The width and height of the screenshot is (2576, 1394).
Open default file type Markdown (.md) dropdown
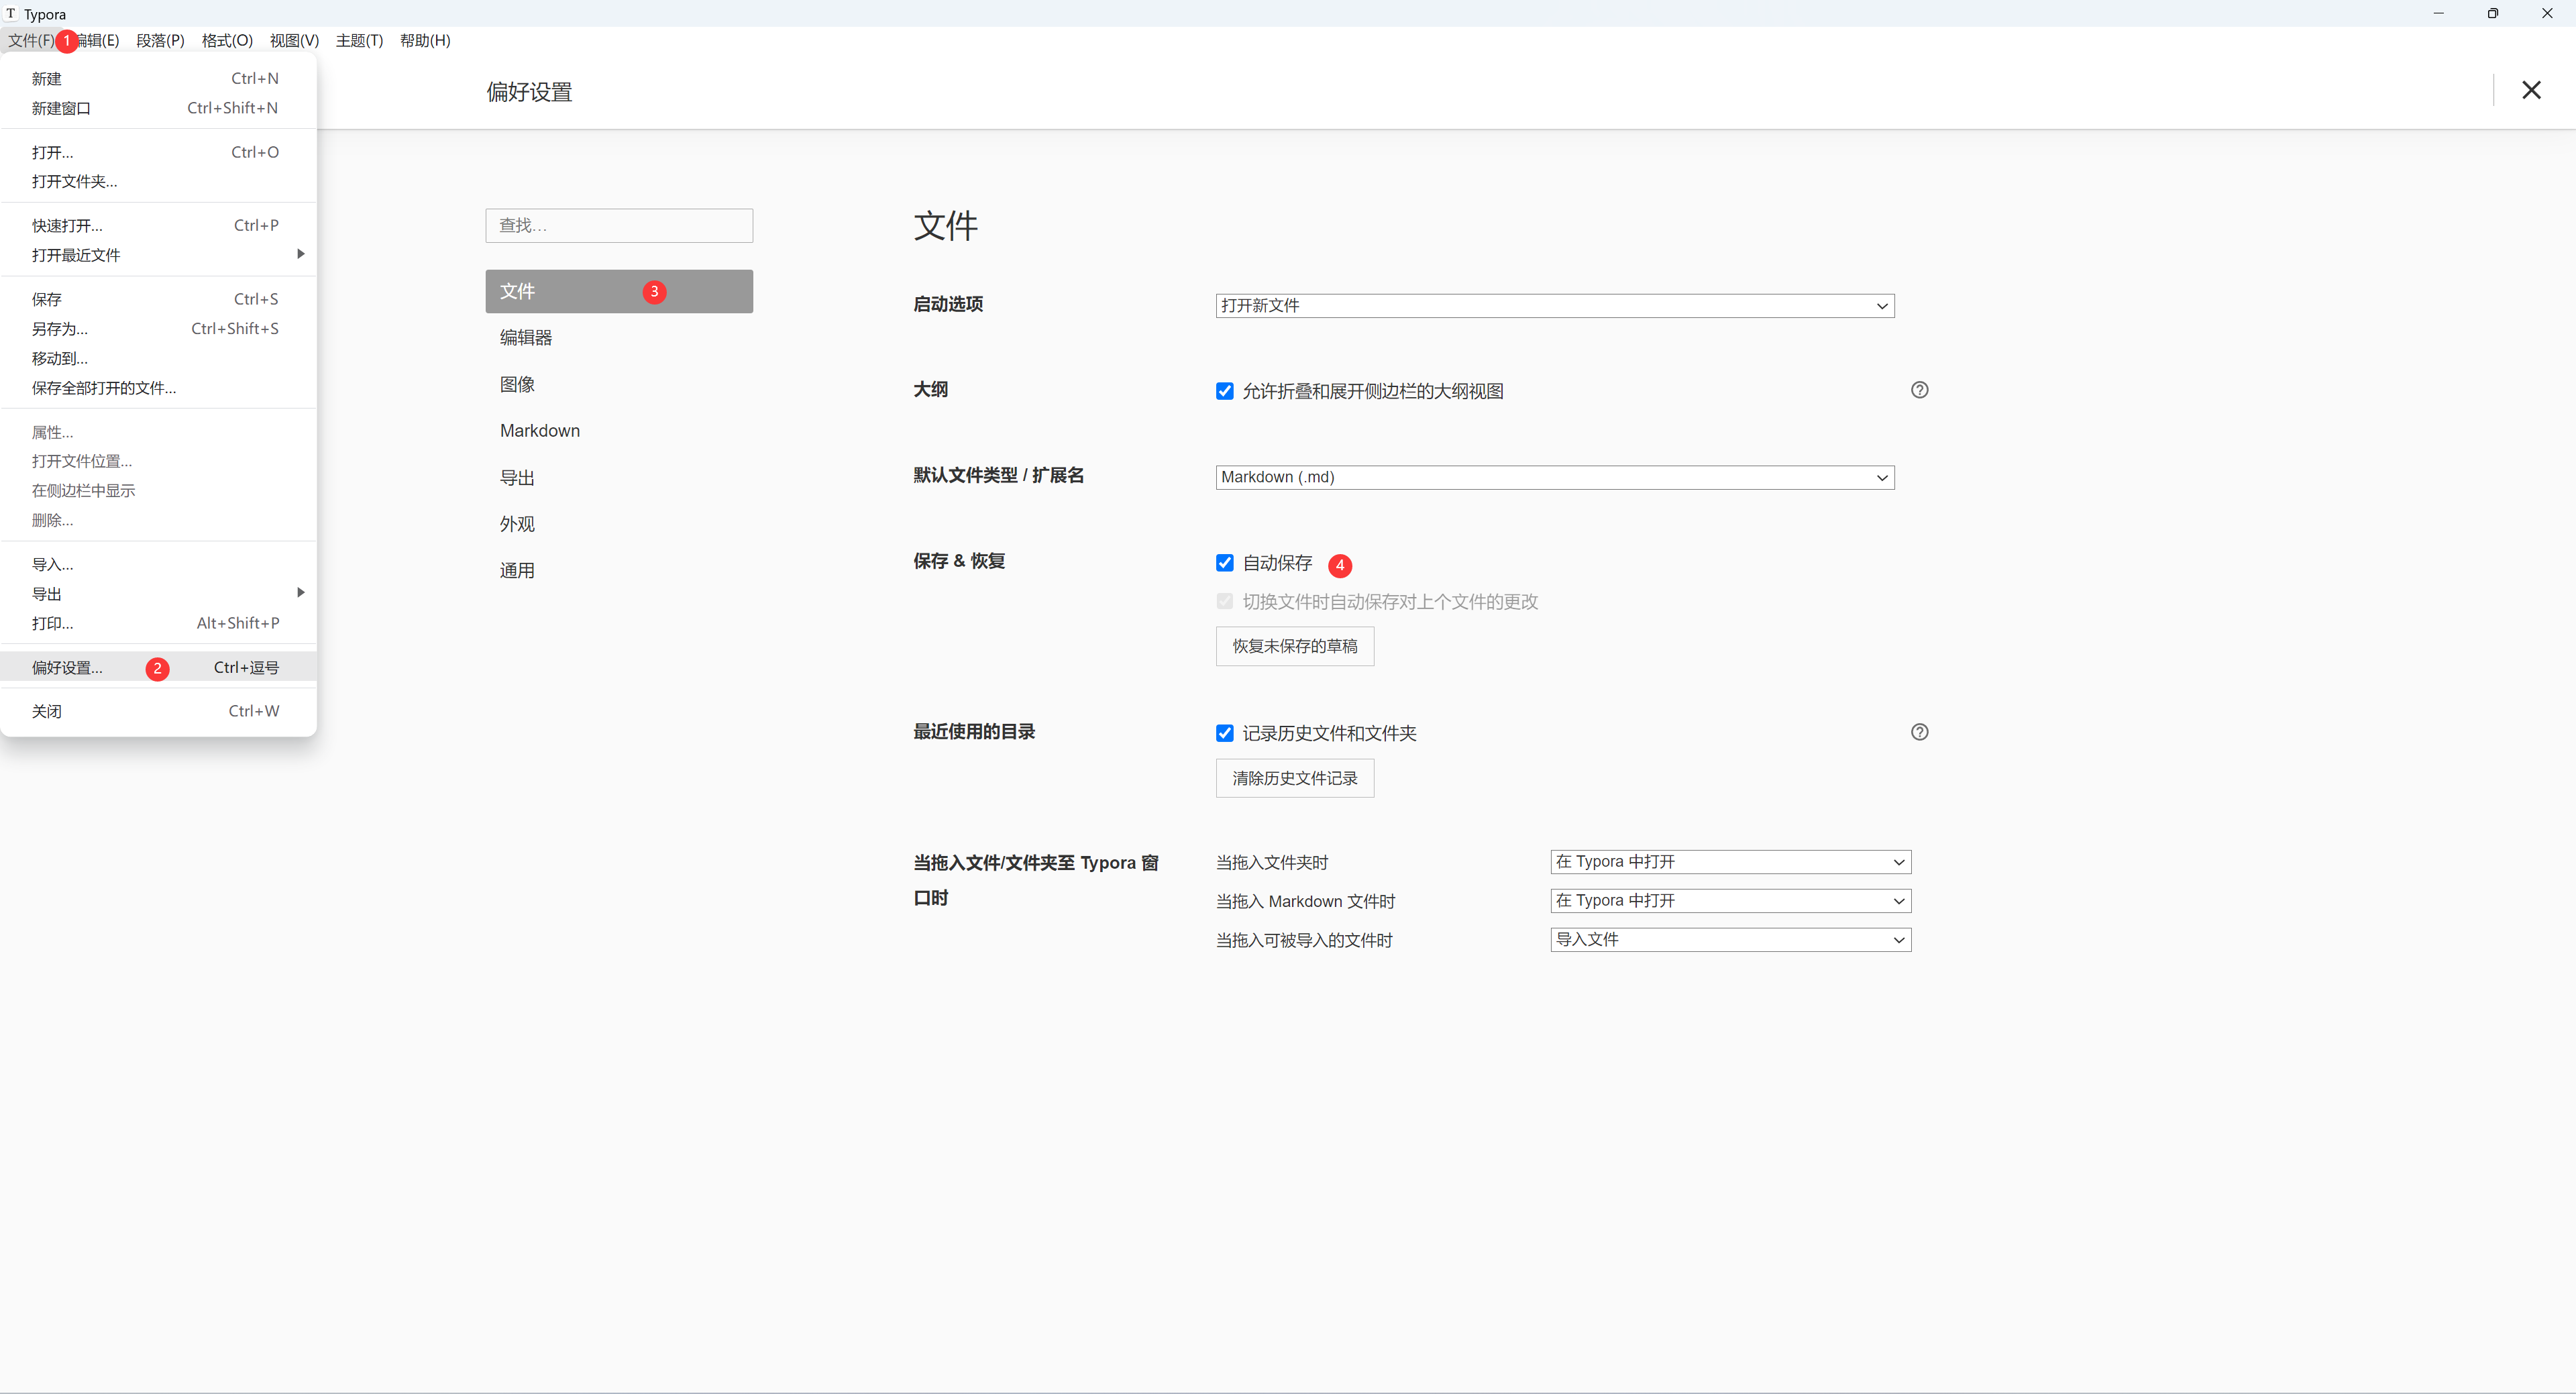click(x=1555, y=478)
